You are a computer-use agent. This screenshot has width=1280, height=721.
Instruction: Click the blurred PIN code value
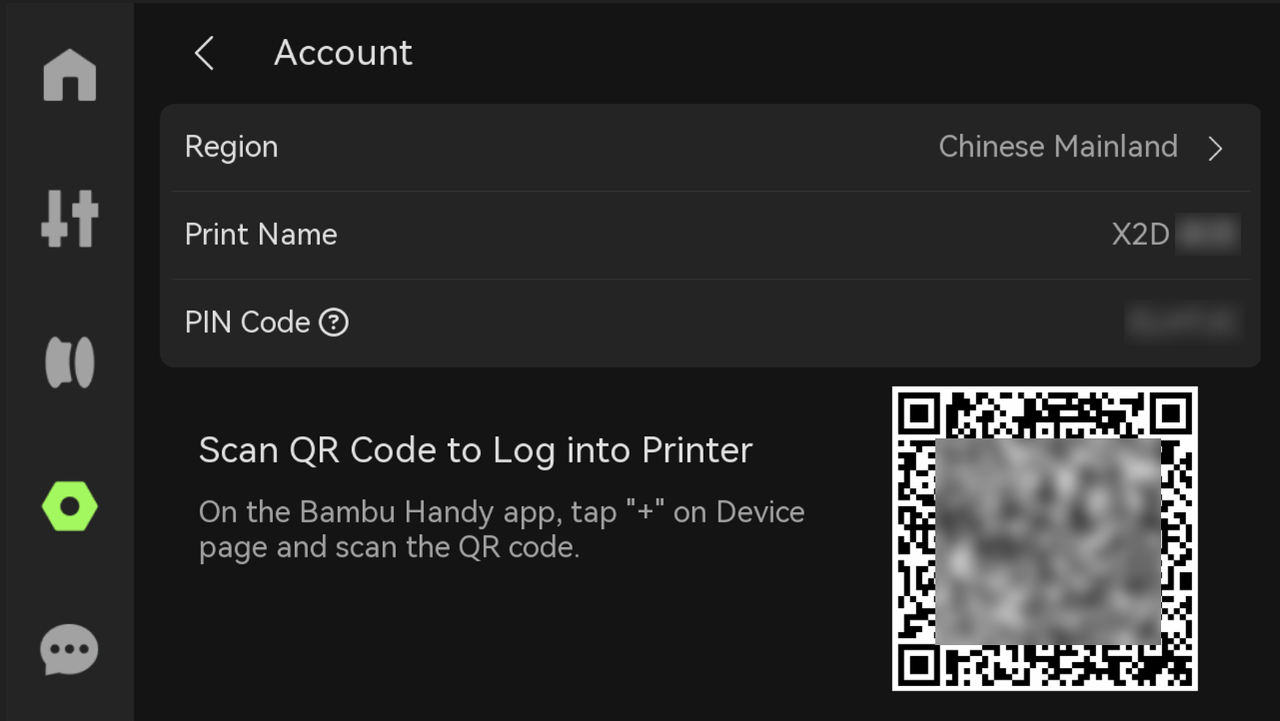click(1184, 322)
